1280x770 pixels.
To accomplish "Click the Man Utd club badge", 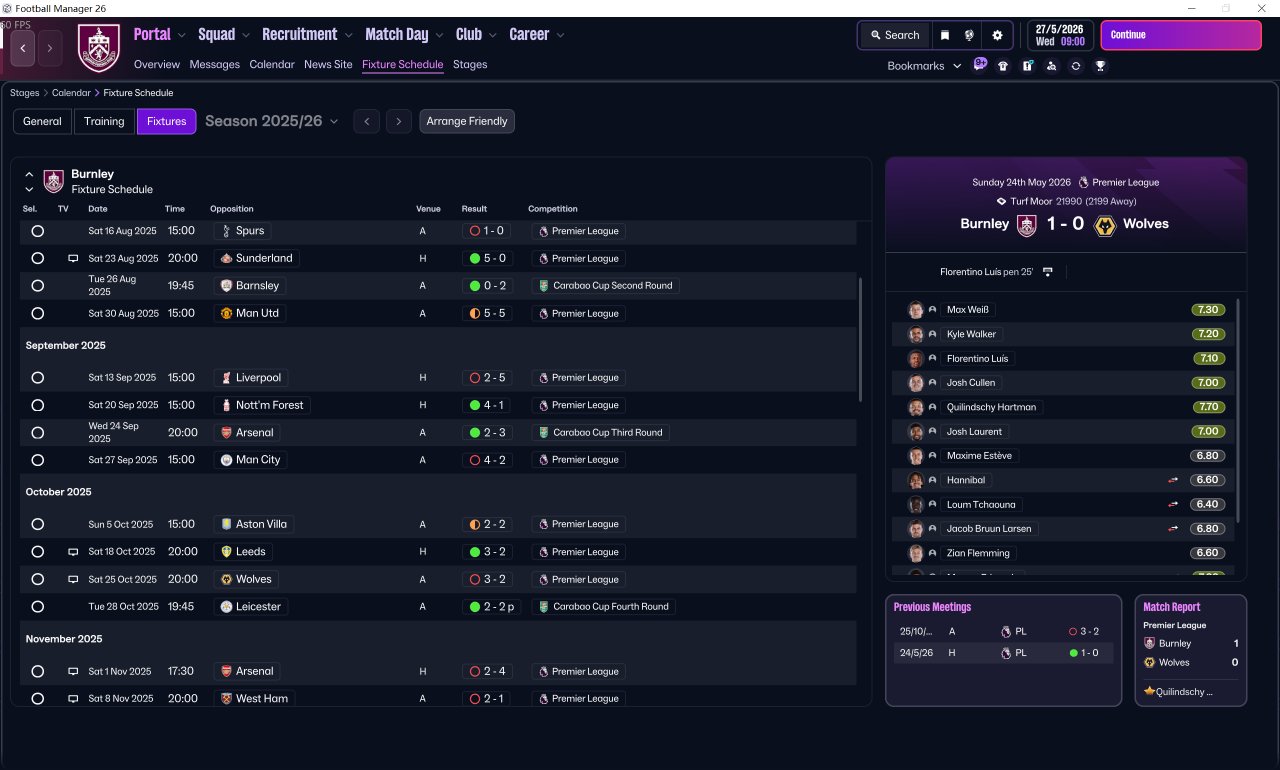I will pyautogui.click(x=226, y=313).
